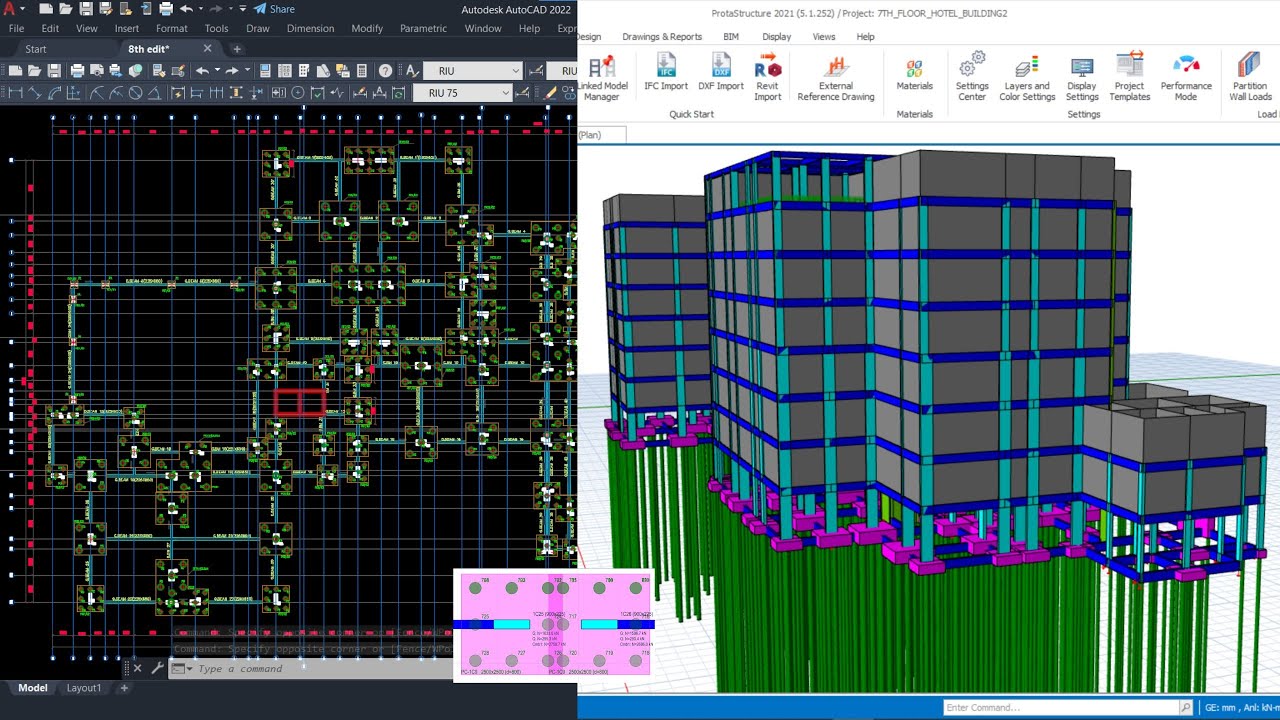Viewport: 1280px width, 720px height.
Task: Select the Radius dimension tool
Action: (x=97, y=93)
